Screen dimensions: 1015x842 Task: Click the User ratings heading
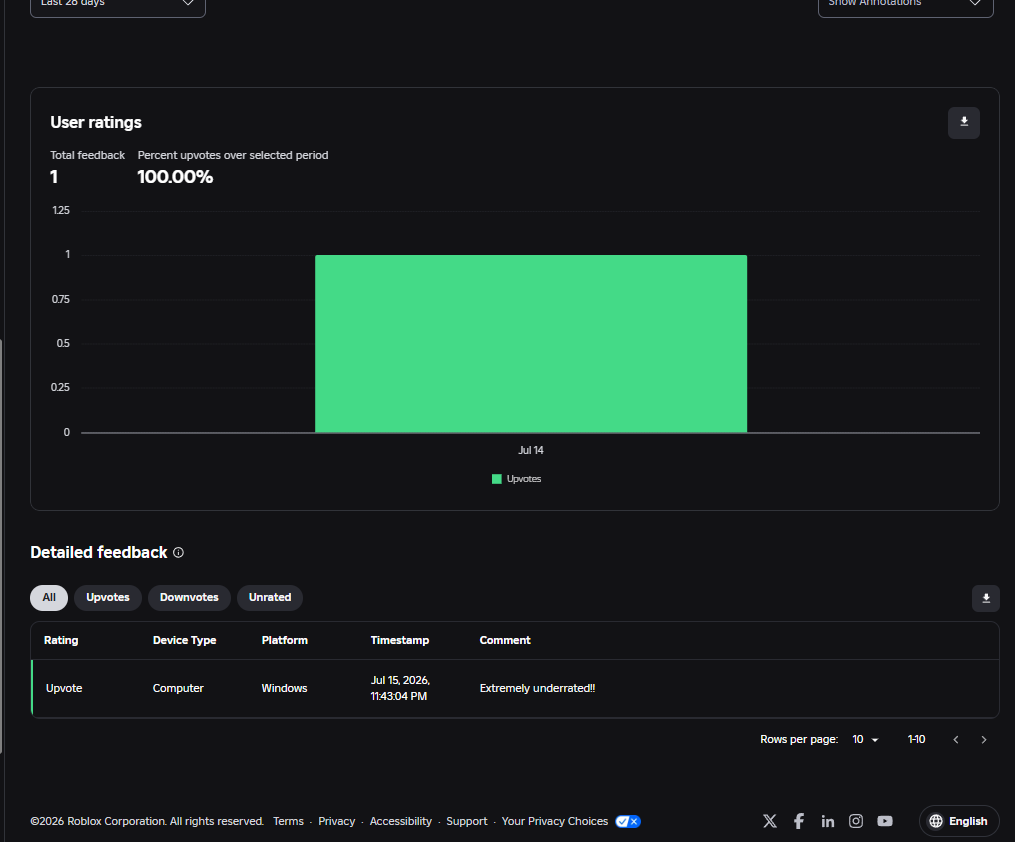coord(96,122)
